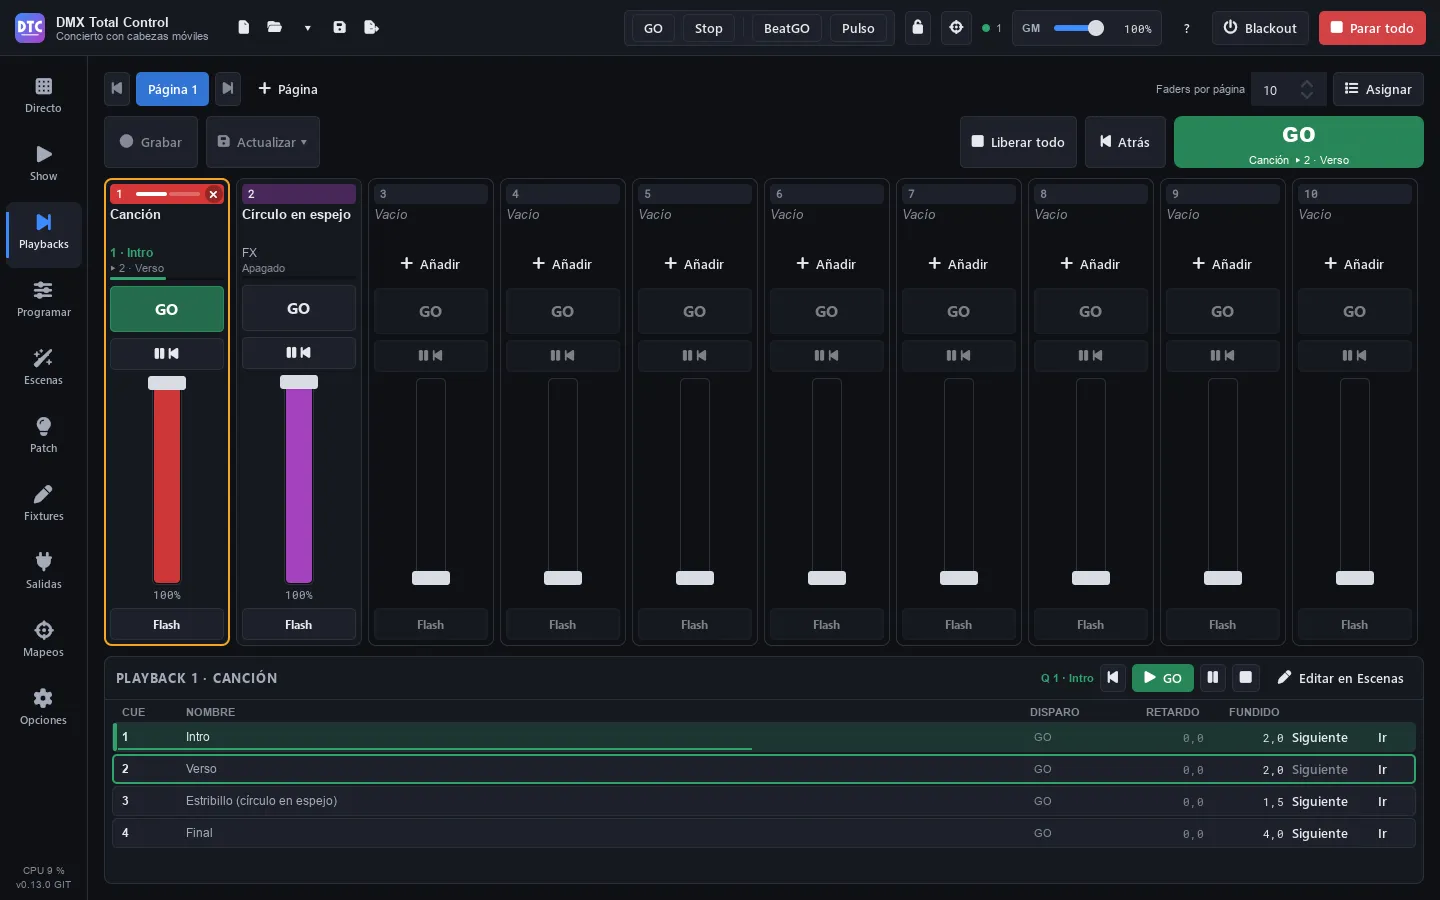Click Liberar todo

[1019, 142]
